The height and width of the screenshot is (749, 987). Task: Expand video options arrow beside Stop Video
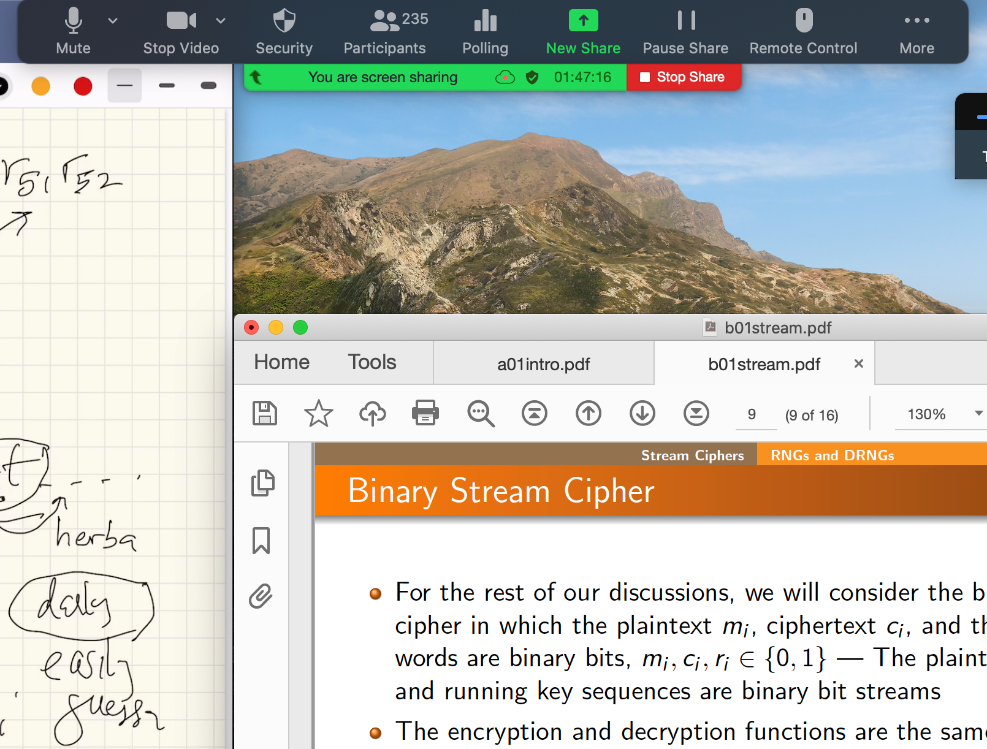click(221, 20)
